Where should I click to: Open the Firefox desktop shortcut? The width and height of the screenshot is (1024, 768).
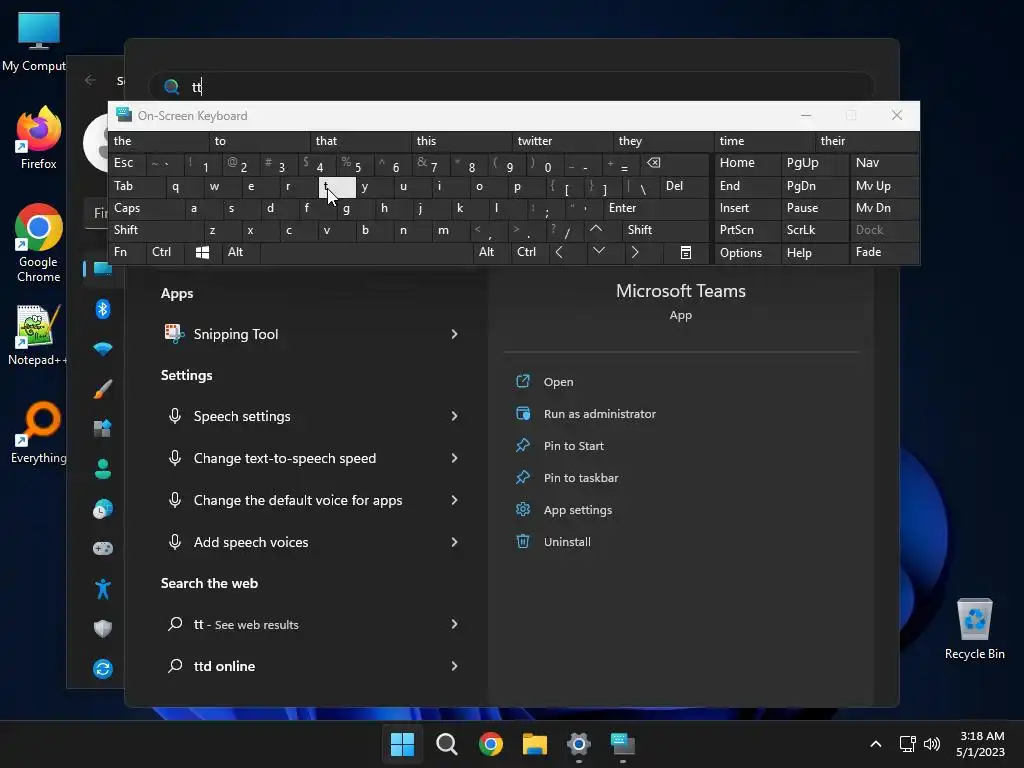pyautogui.click(x=38, y=138)
